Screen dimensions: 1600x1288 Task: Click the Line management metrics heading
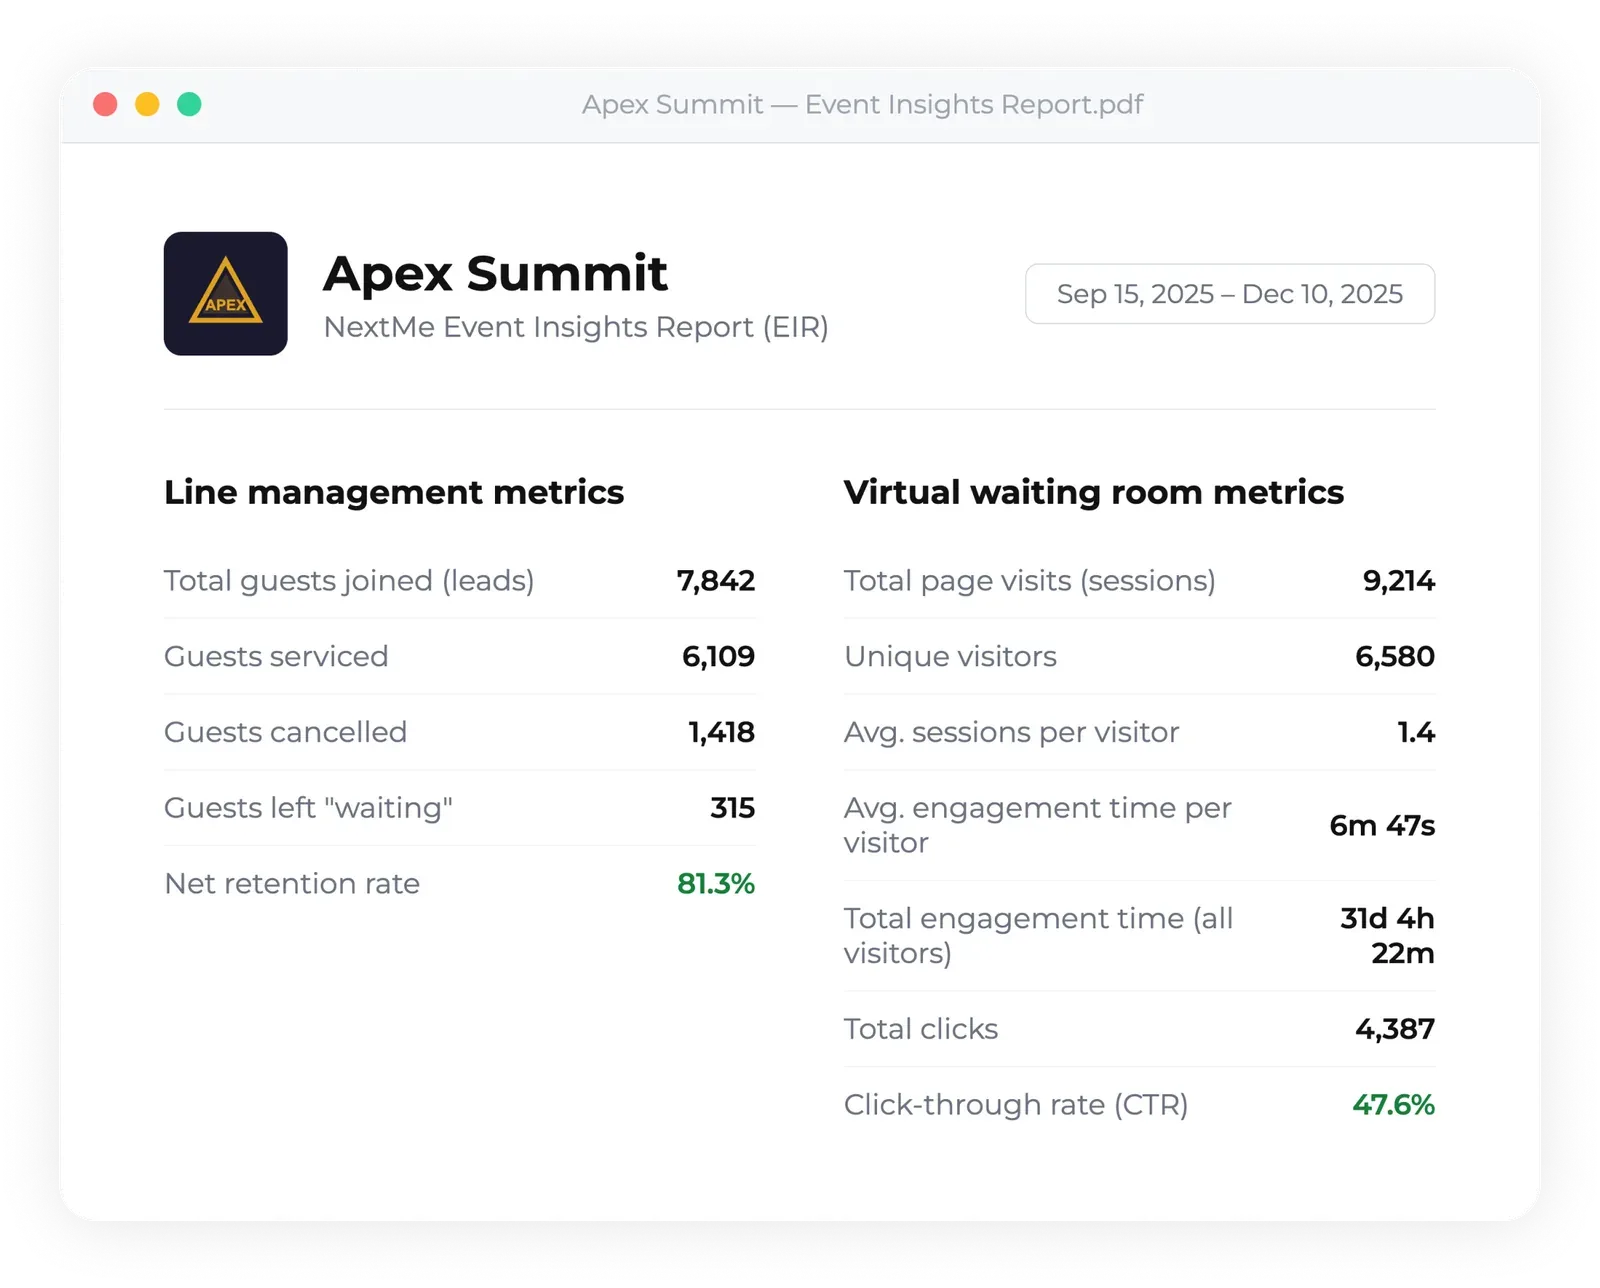click(x=394, y=492)
